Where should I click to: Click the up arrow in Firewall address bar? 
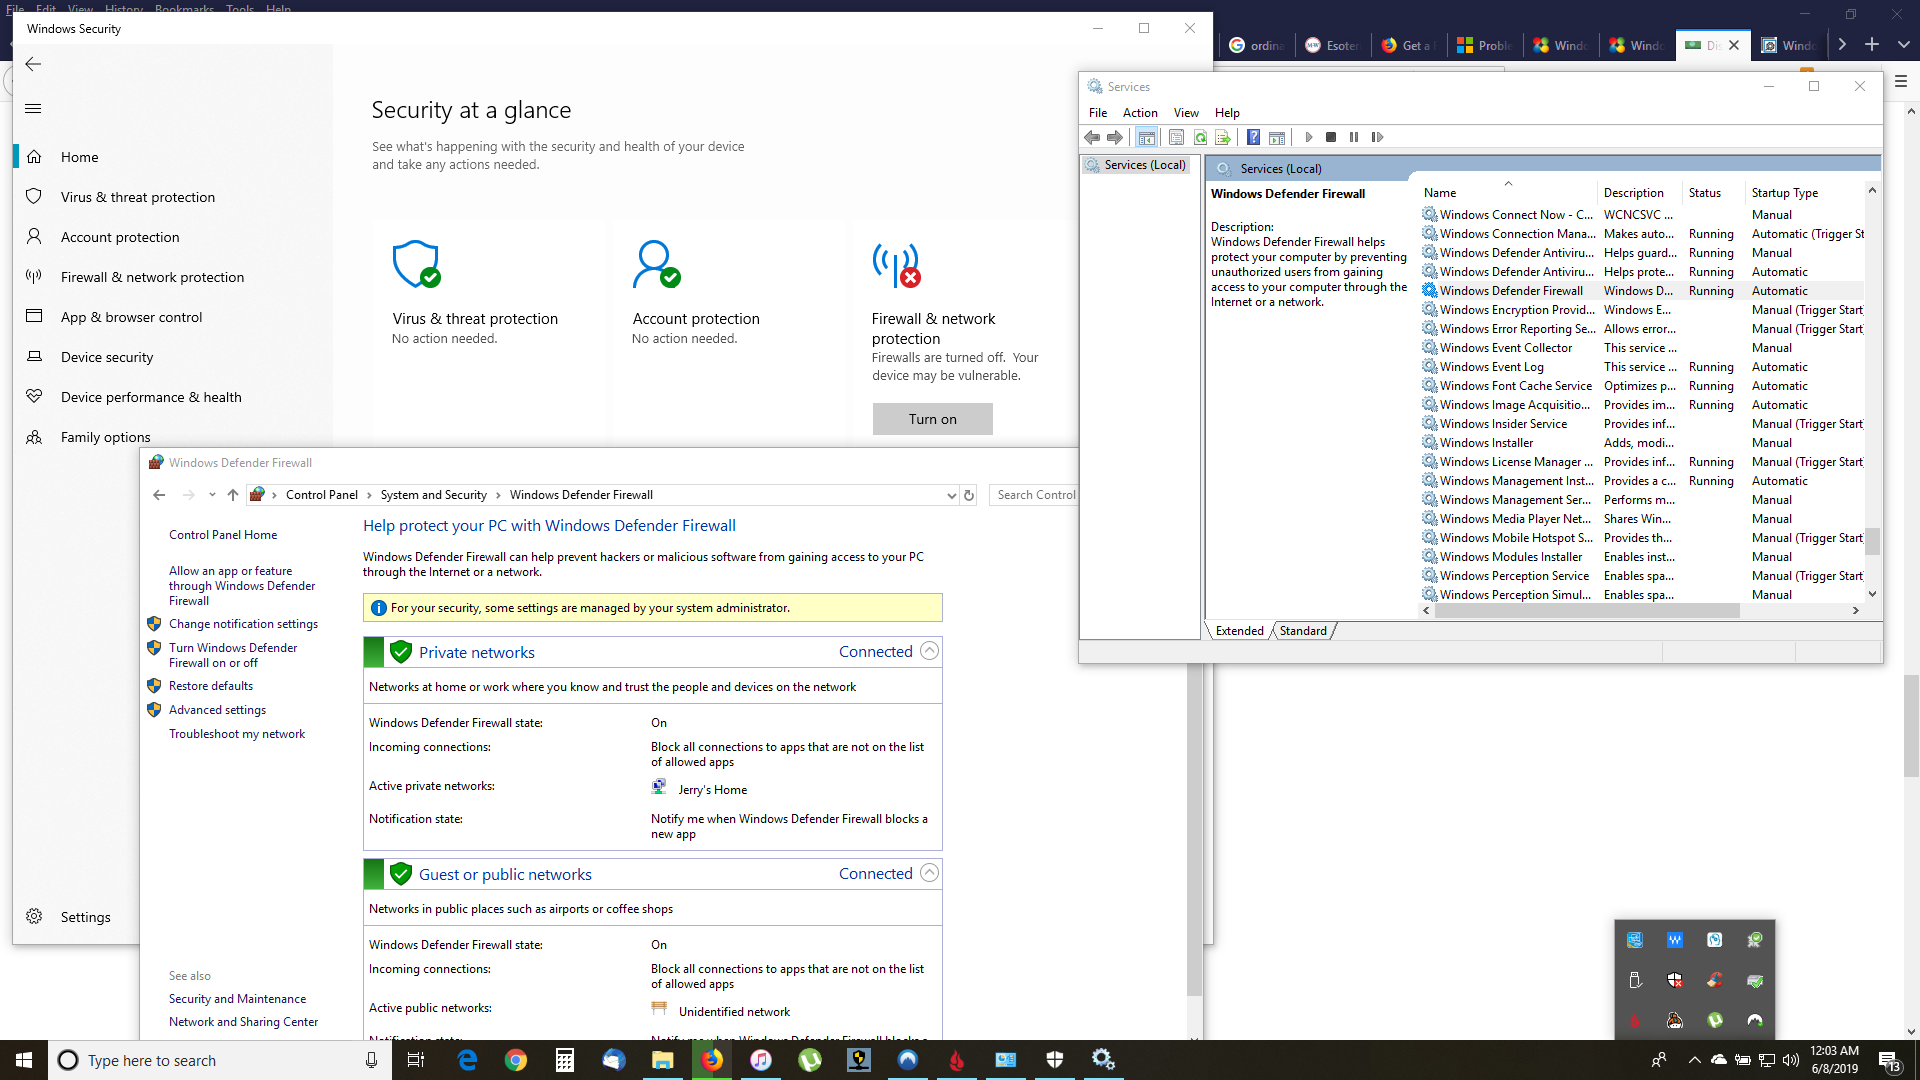click(x=233, y=495)
